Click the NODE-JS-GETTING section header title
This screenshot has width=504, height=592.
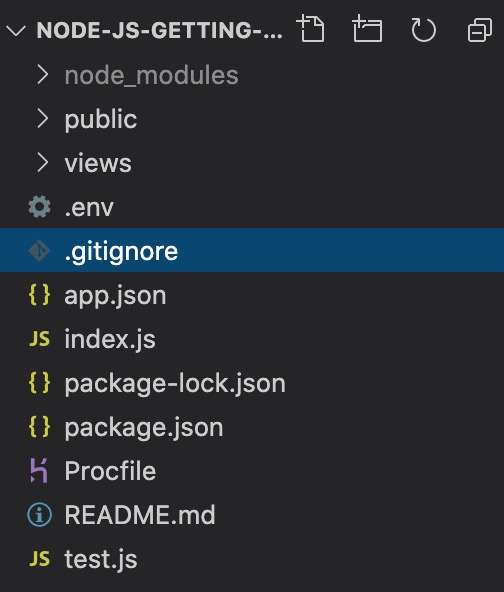click(x=160, y=30)
